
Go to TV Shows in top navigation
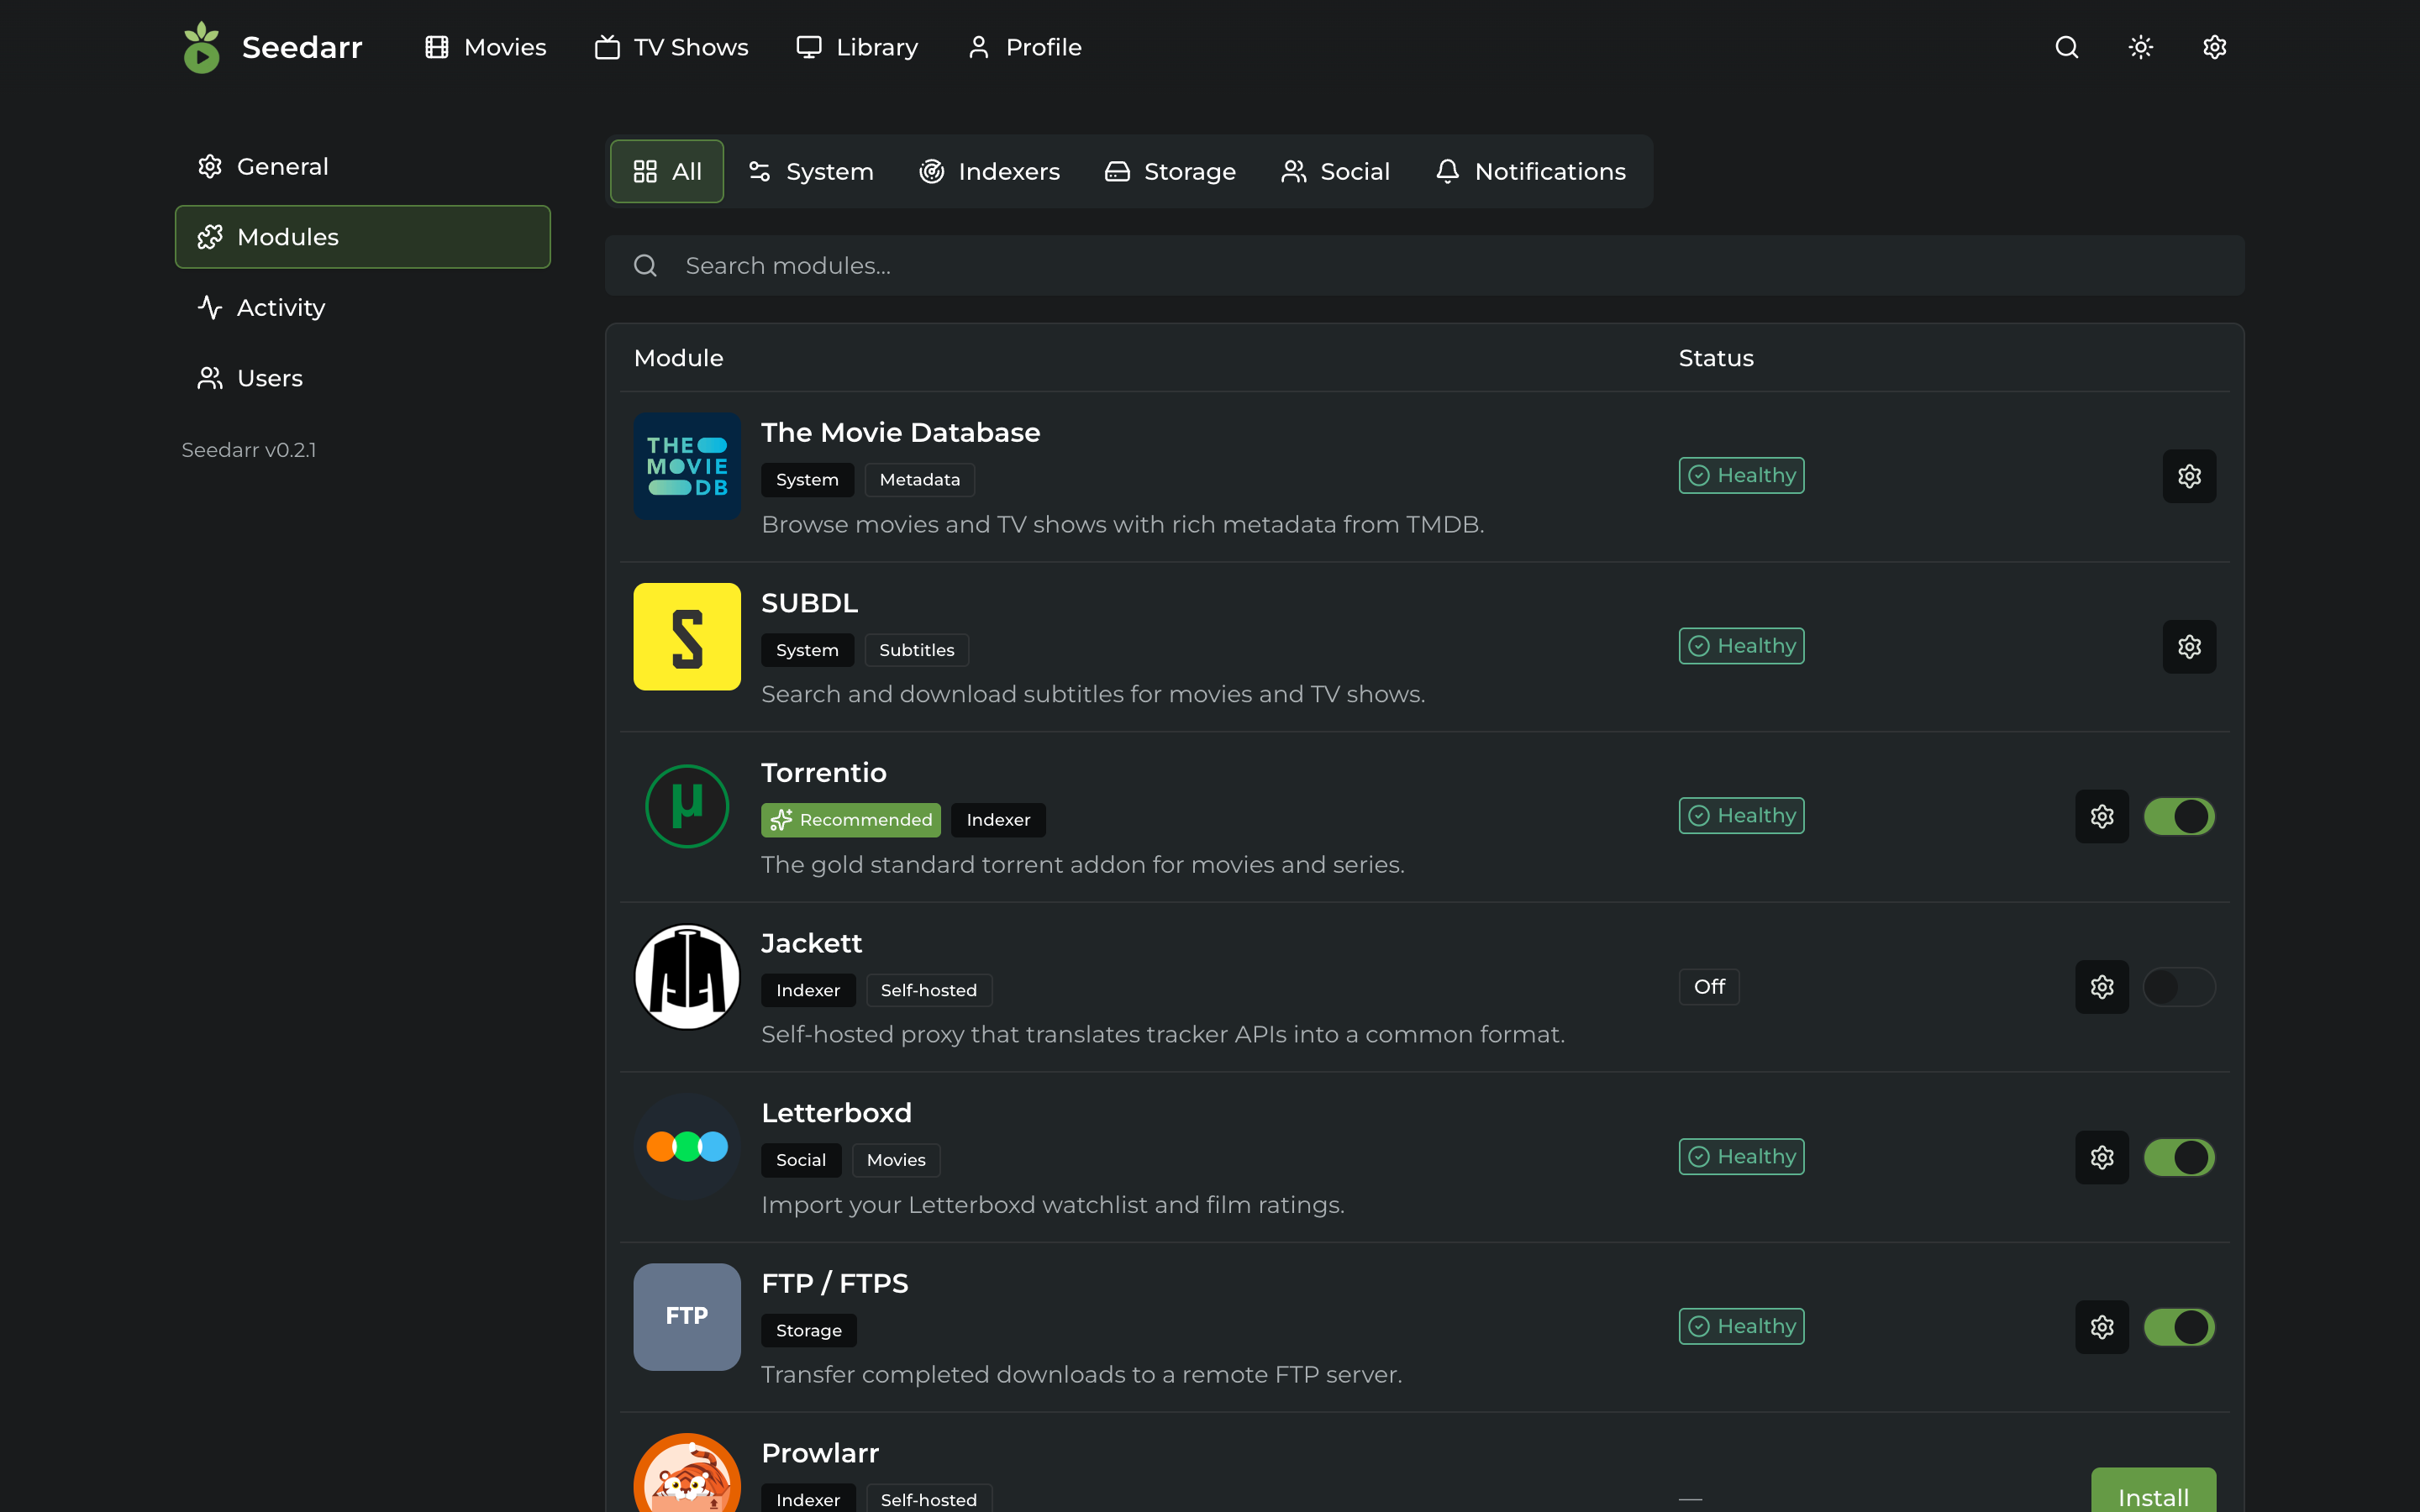point(671,47)
